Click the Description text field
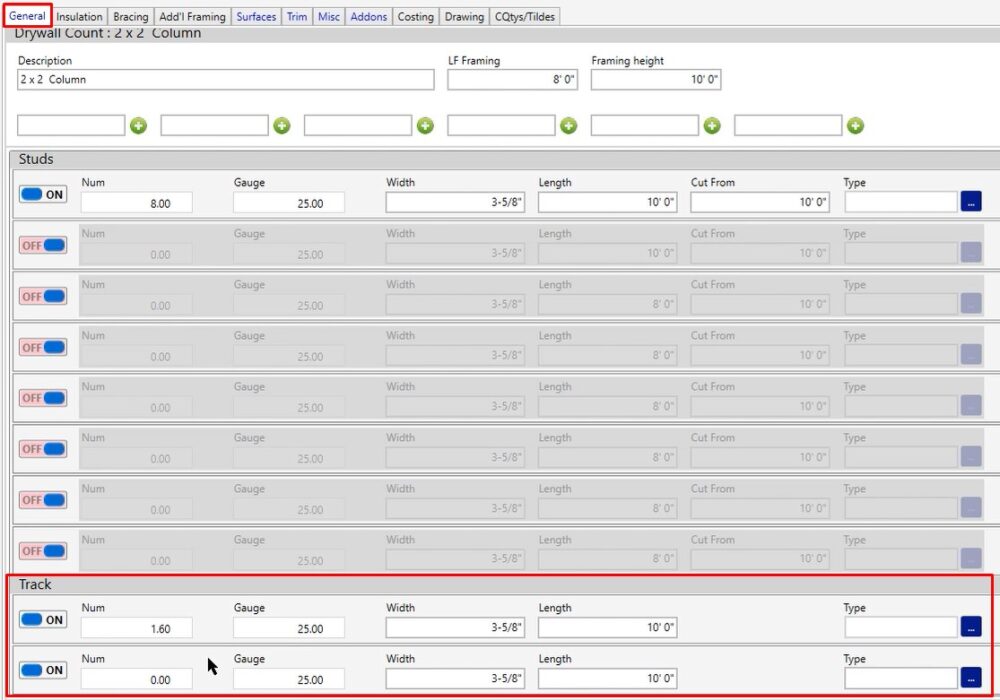 226,80
